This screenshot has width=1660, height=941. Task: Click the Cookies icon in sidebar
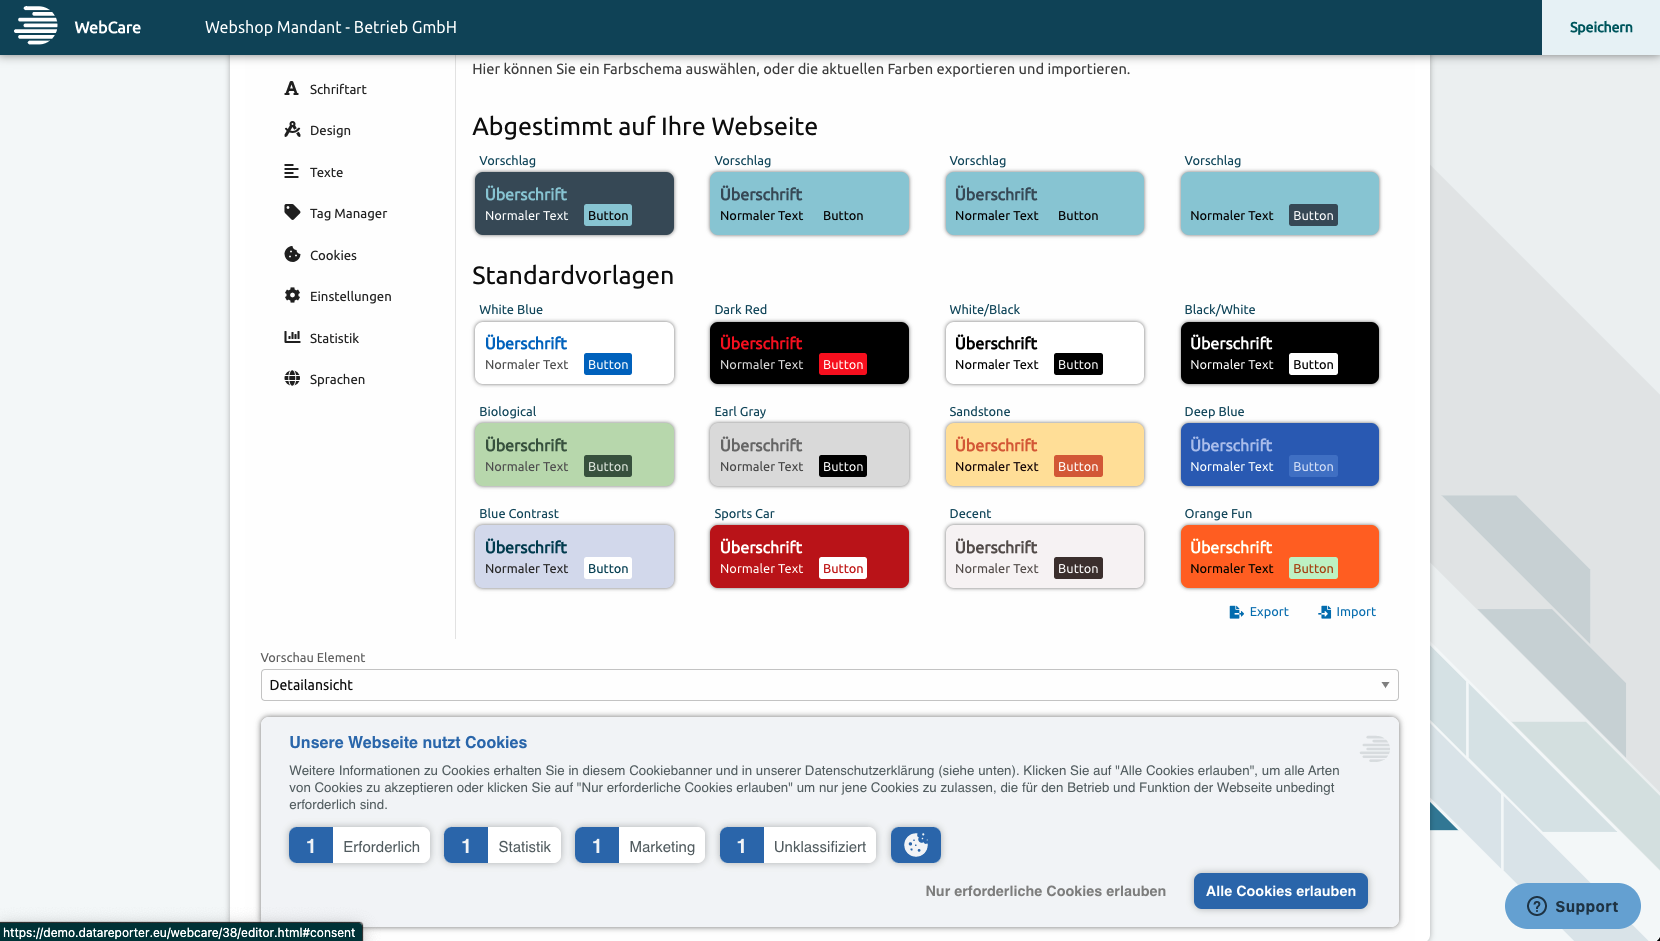pyautogui.click(x=292, y=255)
